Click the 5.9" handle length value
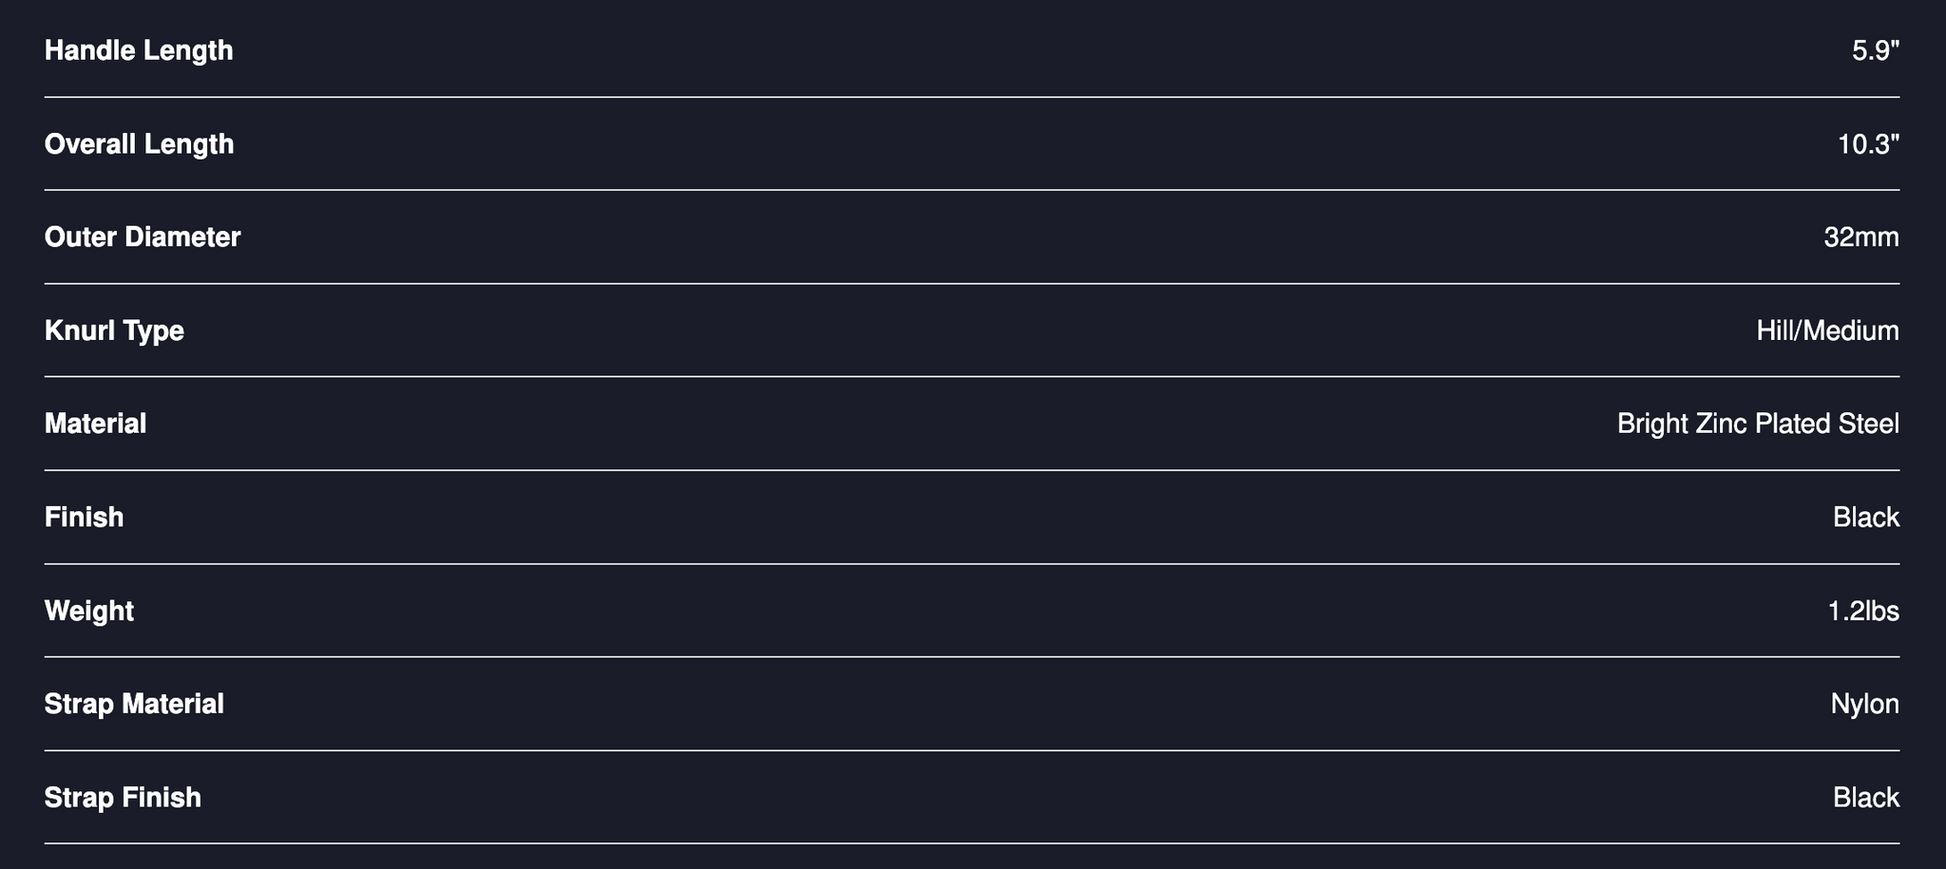Screen dimensions: 1946x869 pyautogui.click(x=1874, y=50)
